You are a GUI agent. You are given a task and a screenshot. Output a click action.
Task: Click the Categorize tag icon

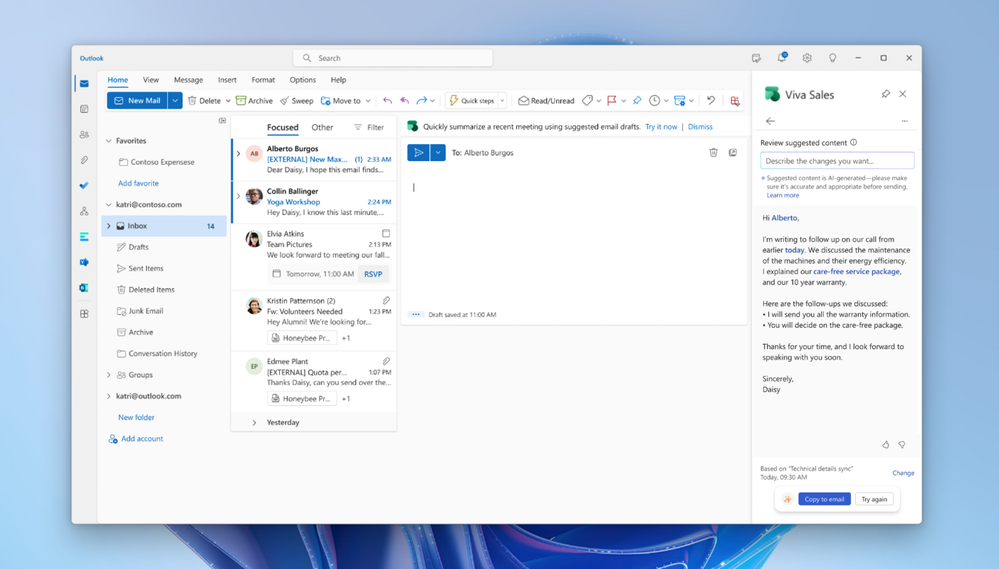click(x=587, y=101)
